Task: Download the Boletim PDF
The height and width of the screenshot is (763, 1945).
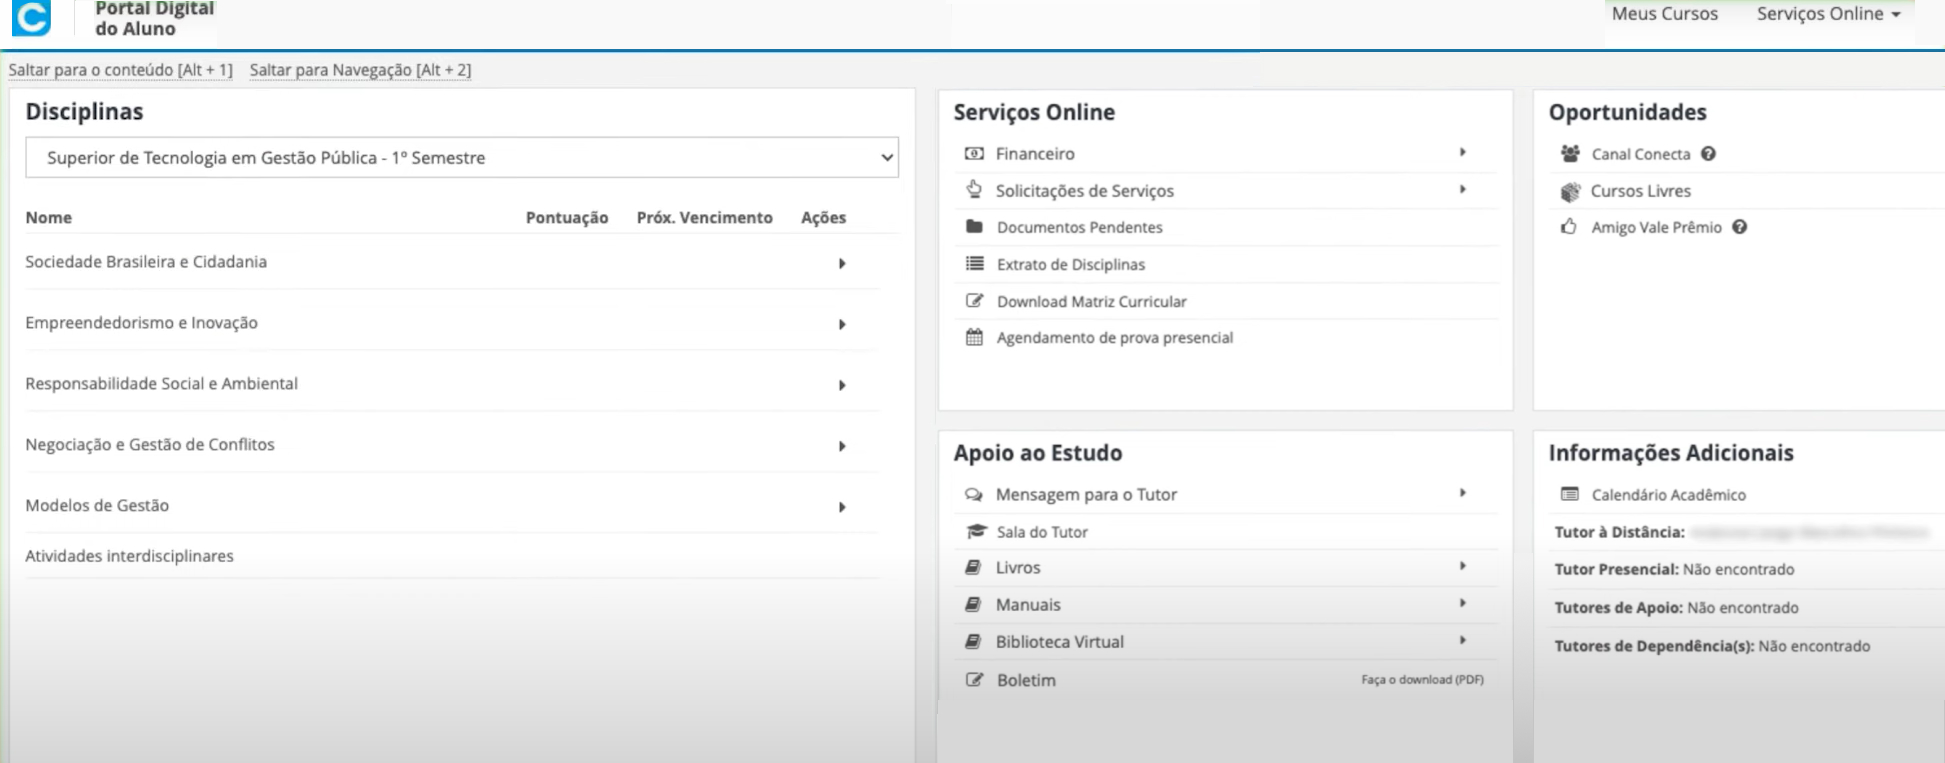Action: (1421, 680)
